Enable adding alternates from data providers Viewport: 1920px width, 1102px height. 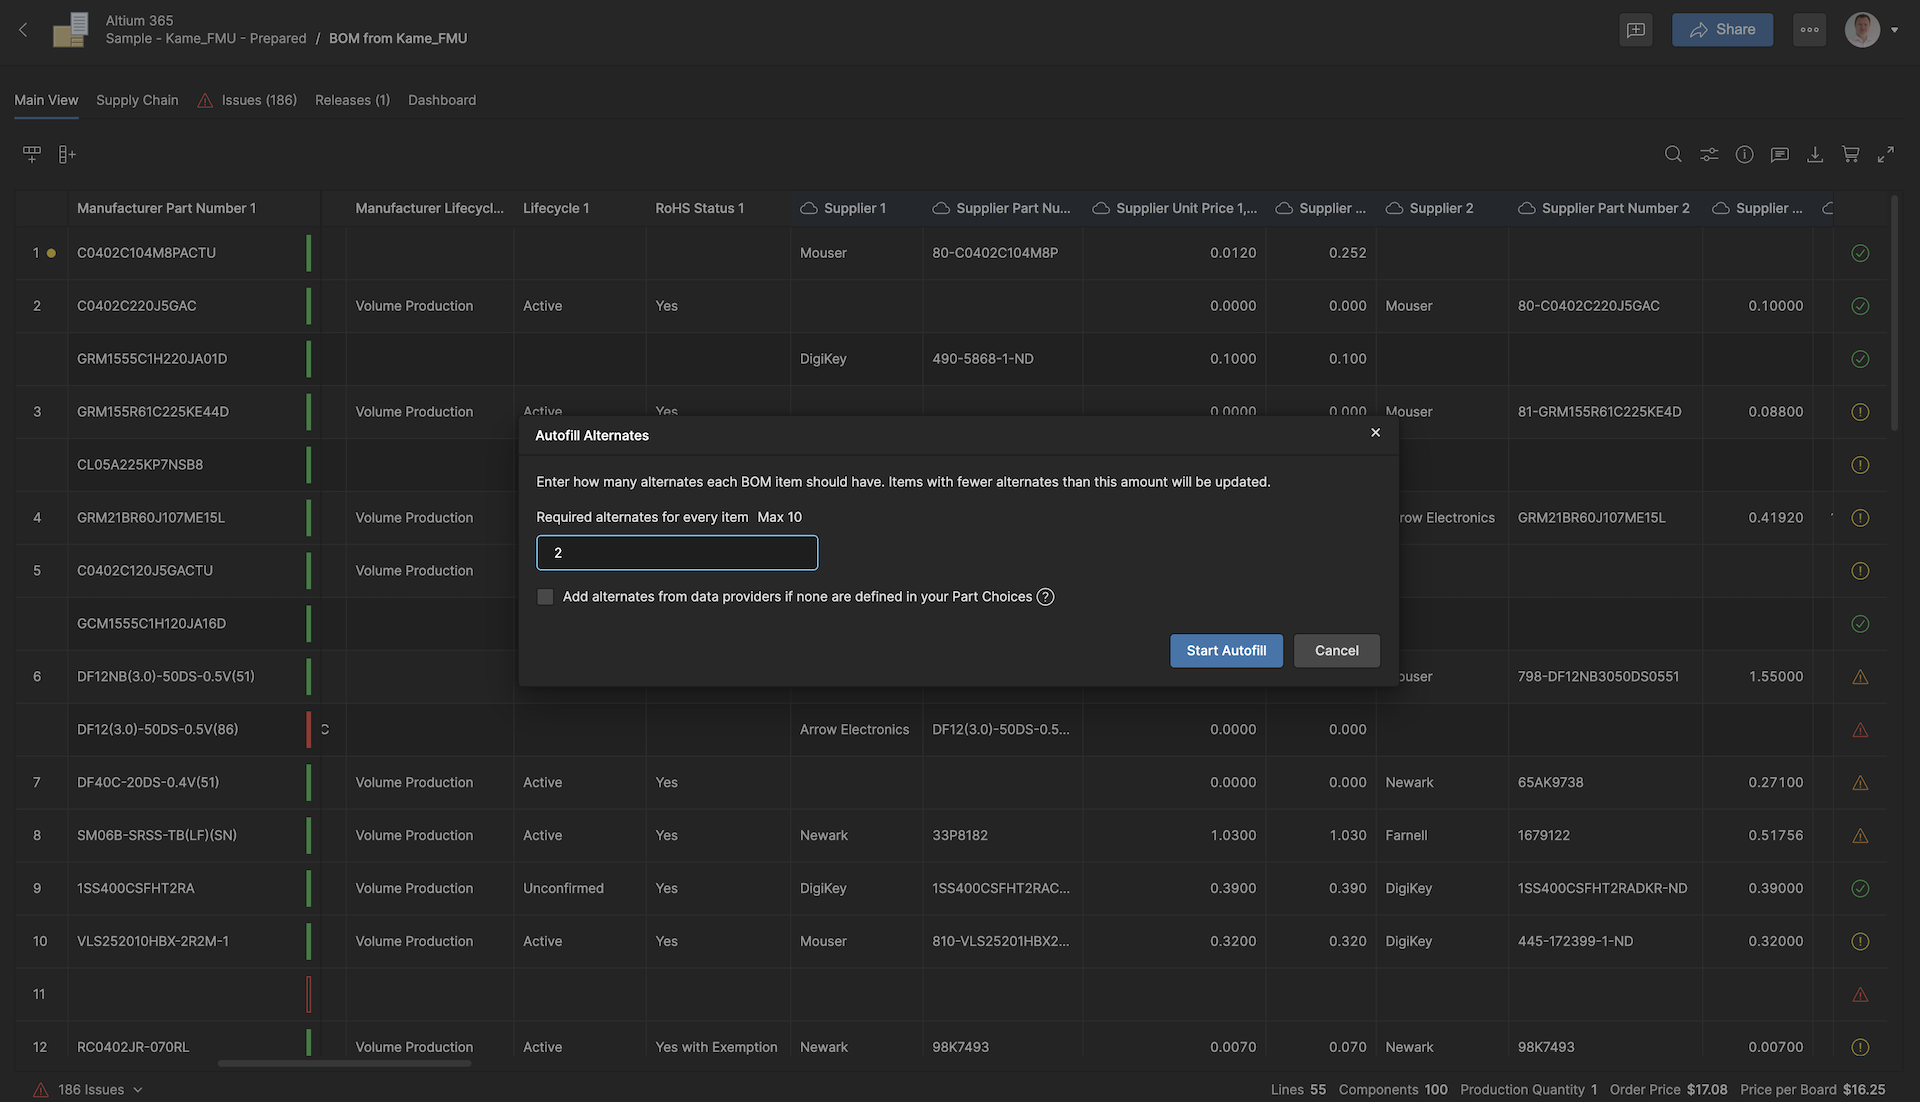[x=545, y=596]
